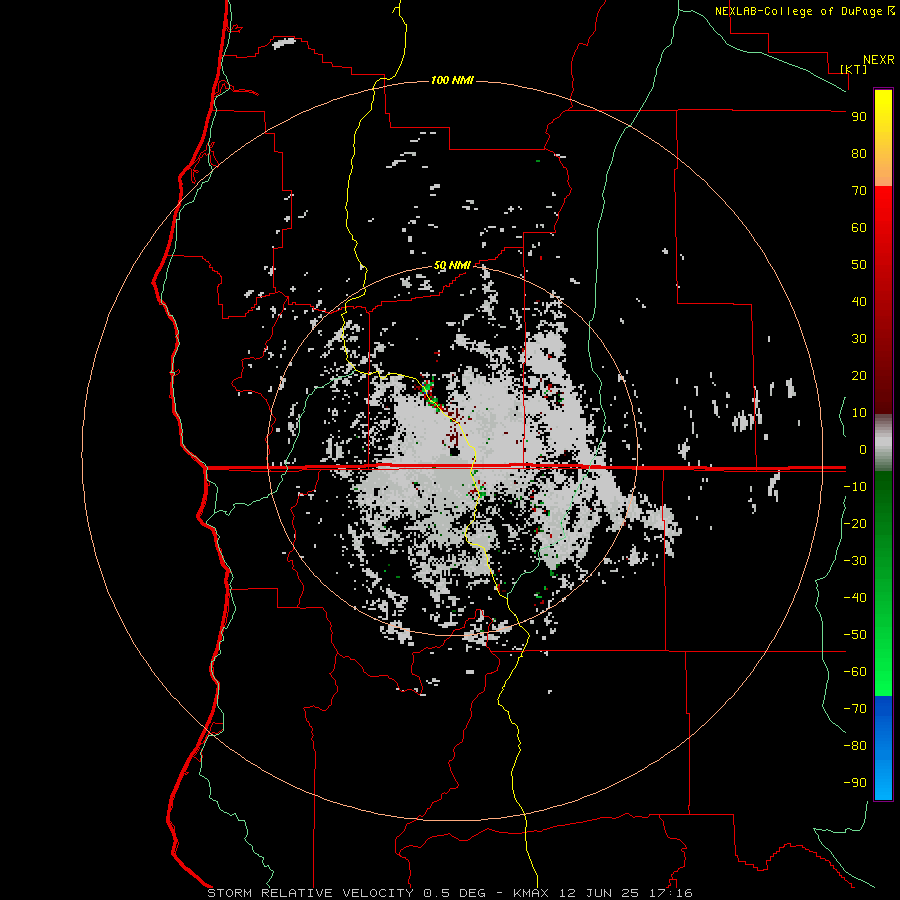The width and height of the screenshot is (900, 900).
Task: Pick the blue bottom segment of color bar
Action: pyautogui.click(x=883, y=747)
